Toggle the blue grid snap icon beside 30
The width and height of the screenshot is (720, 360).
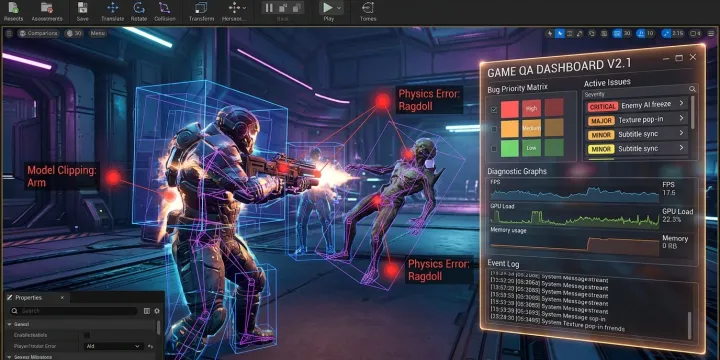click(x=617, y=34)
